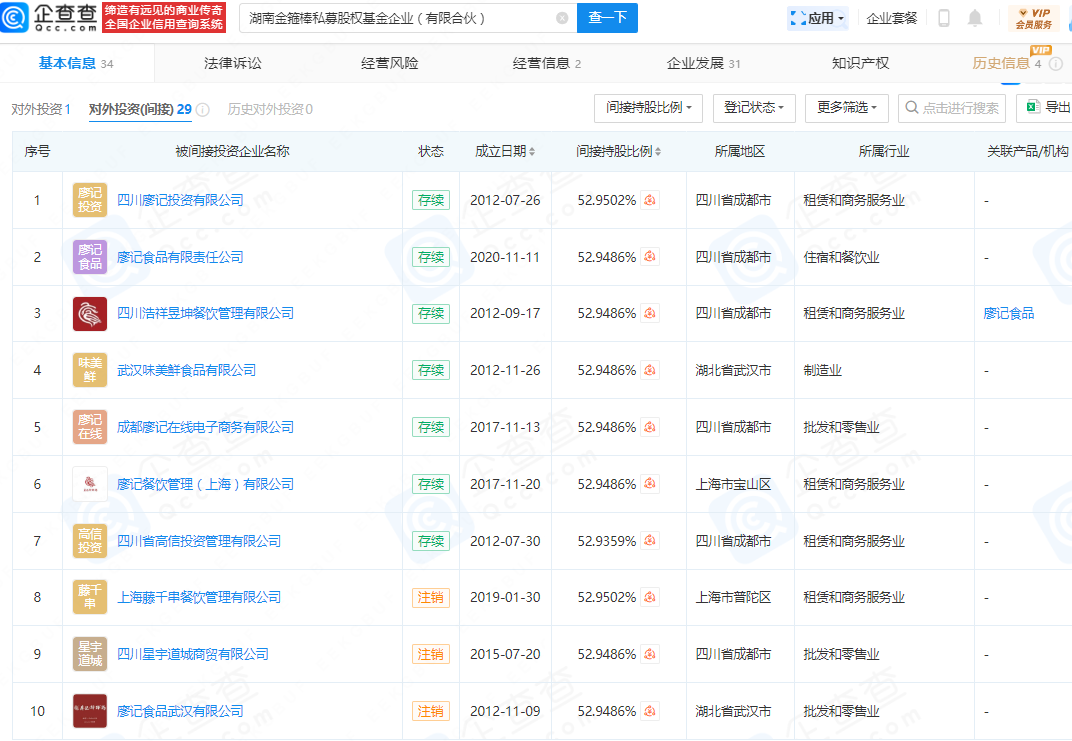The image size is (1072, 741).
Task: Open company link 四川廖记投资有限公司
Action: pos(180,200)
